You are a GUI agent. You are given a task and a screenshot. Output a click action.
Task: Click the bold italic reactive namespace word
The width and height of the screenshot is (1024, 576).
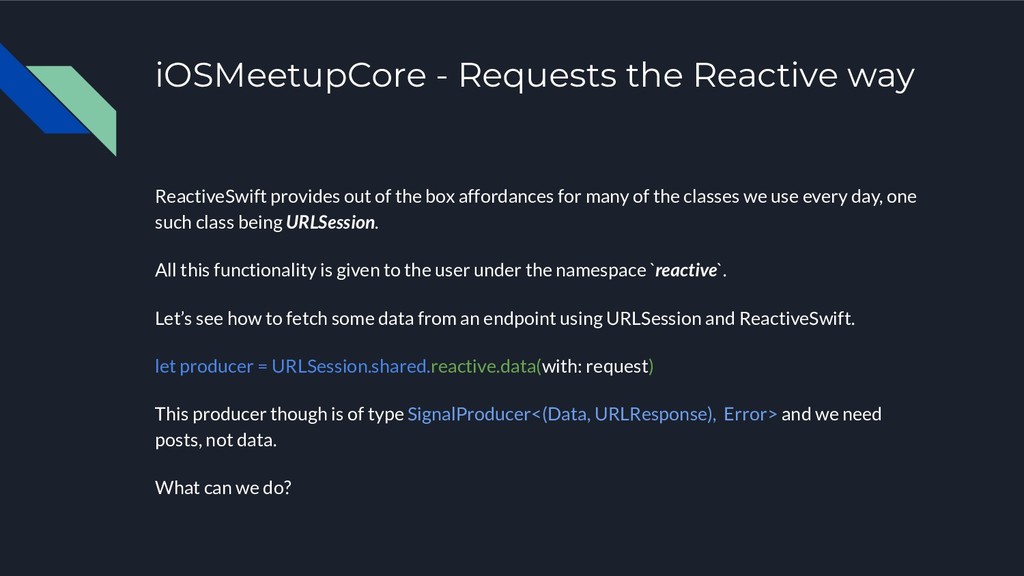686,270
